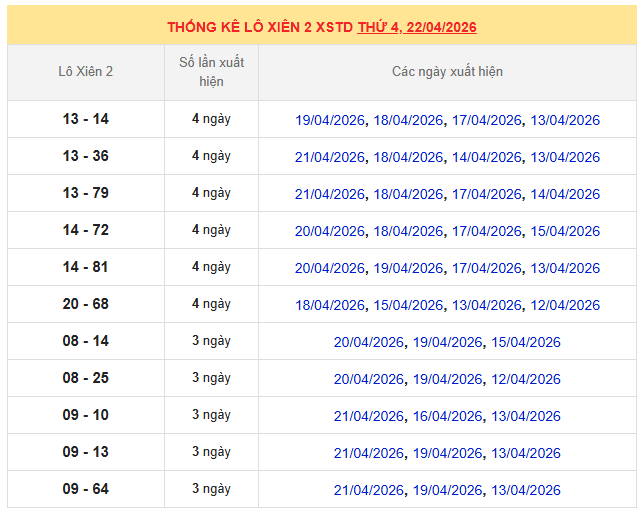Click 19/04/2026 in the 13 - 14 row
The height and width of the screenshot is (517, 640).
[x=329, y=120]
